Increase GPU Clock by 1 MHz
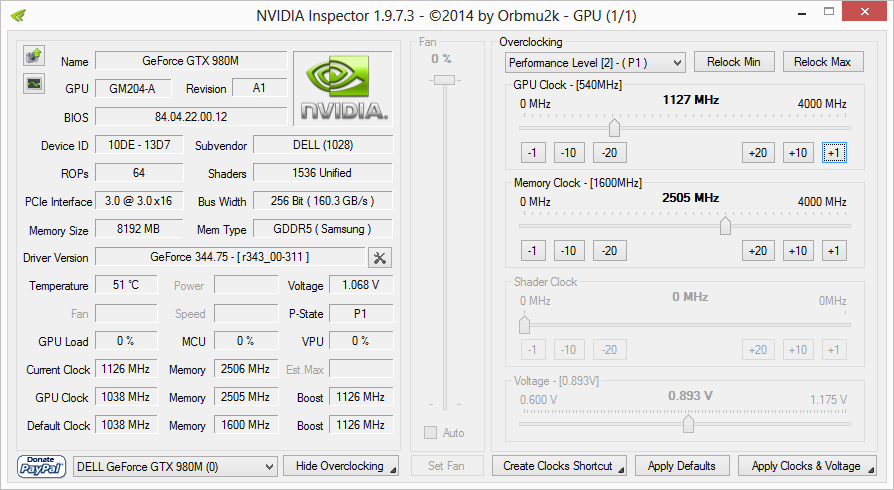This screenshot has height=490, width=894. pos(834,153)
